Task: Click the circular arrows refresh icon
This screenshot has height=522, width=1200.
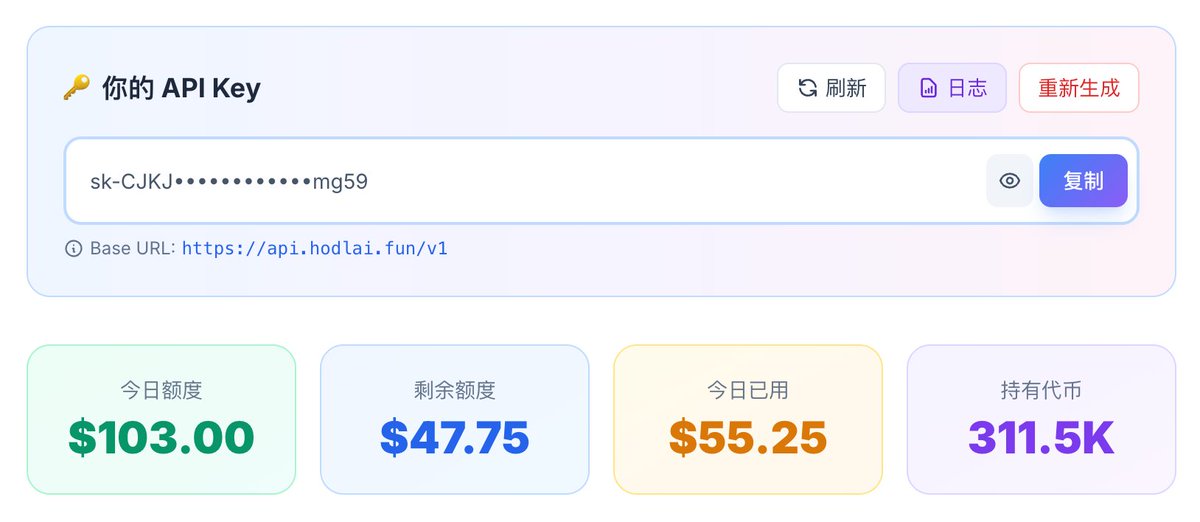Action: (x=807, y=88)
